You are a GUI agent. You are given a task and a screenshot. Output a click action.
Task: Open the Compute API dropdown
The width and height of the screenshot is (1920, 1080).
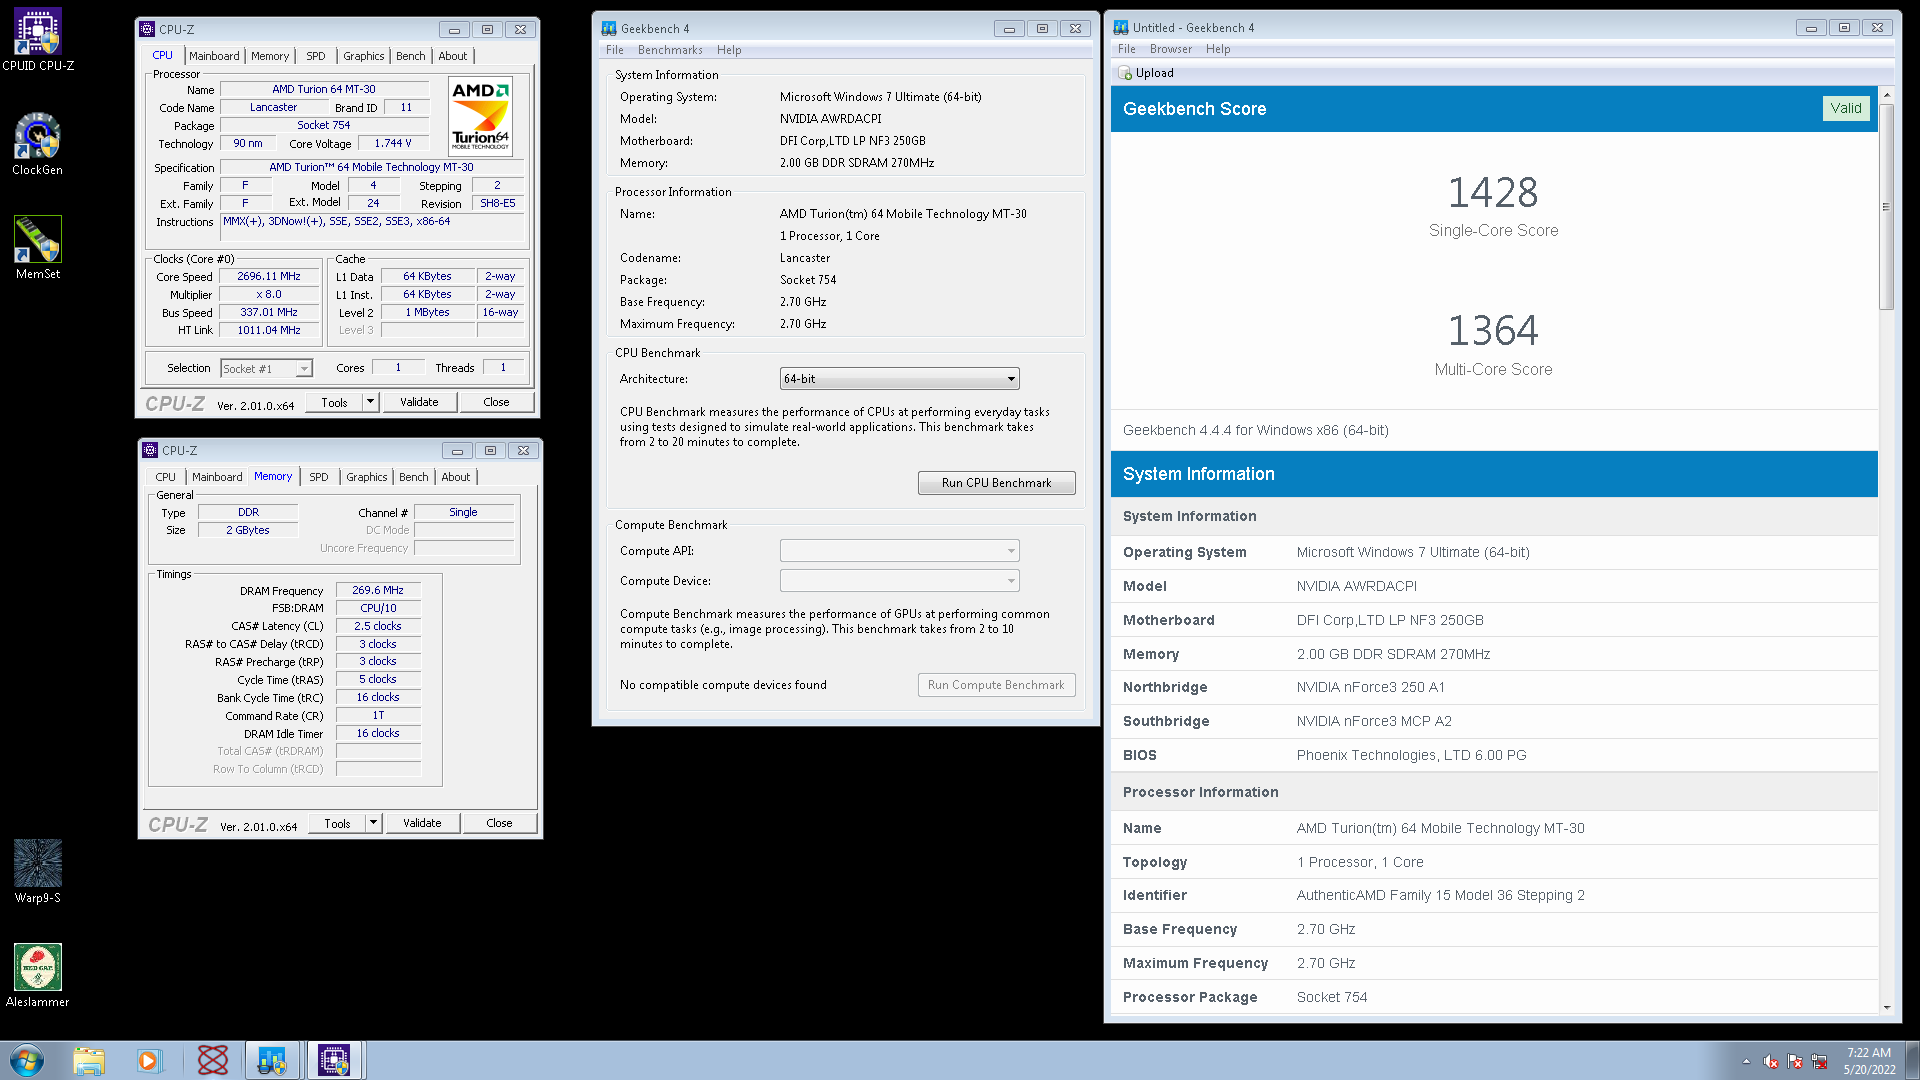pos(899,551)
